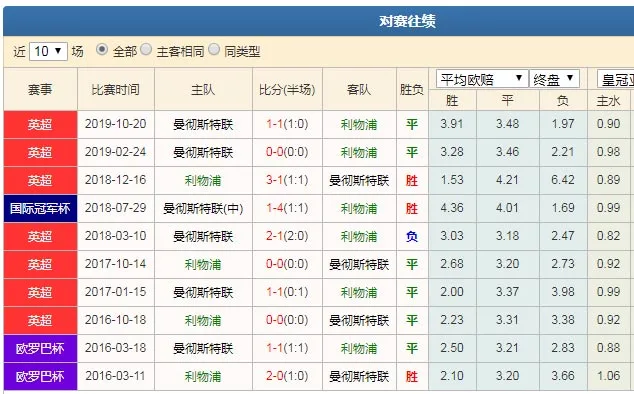Click the 比赛时间 column header
Image resolution: width=634 pixels, height=394 pixels.
click(x=116, y=89)
